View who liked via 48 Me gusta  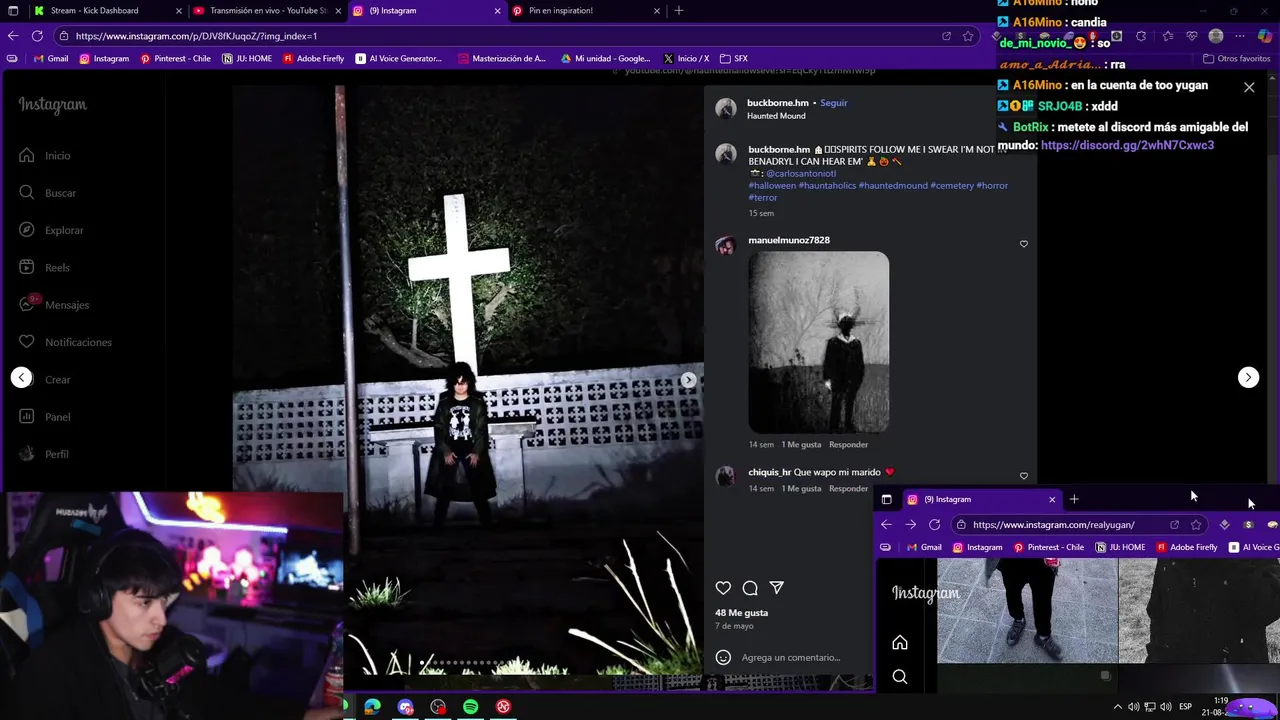741,613
